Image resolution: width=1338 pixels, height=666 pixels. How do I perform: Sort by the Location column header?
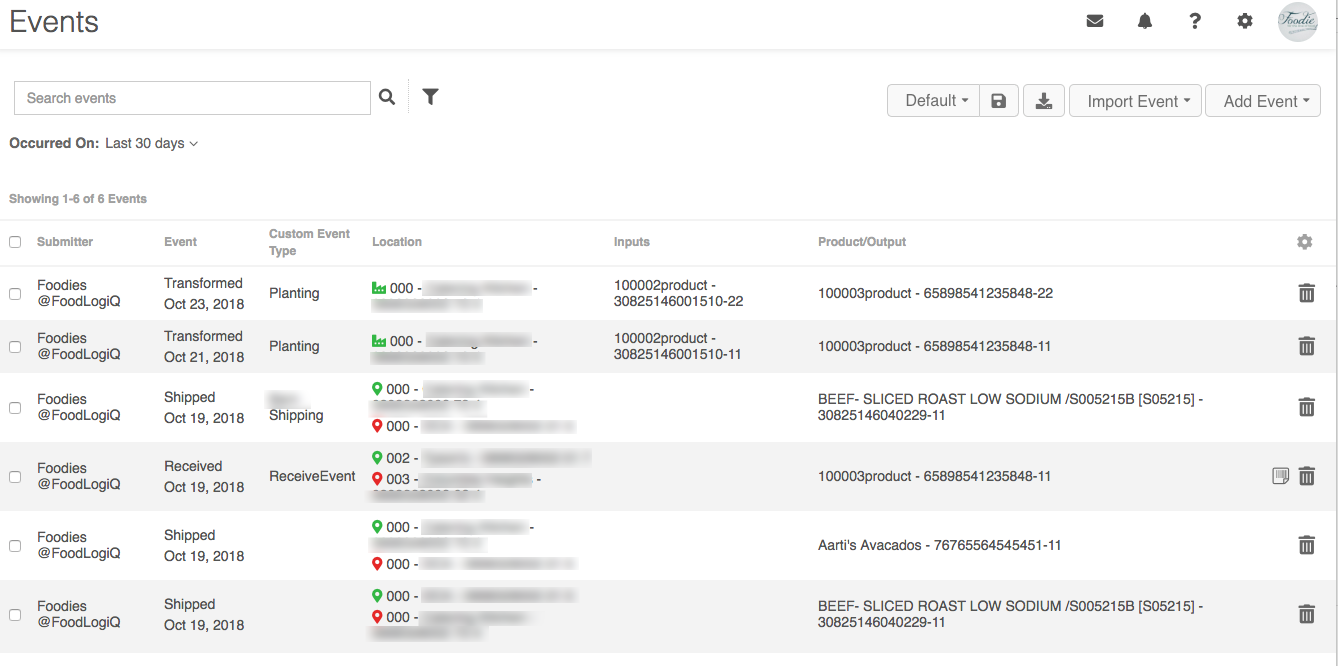[397, 242]
